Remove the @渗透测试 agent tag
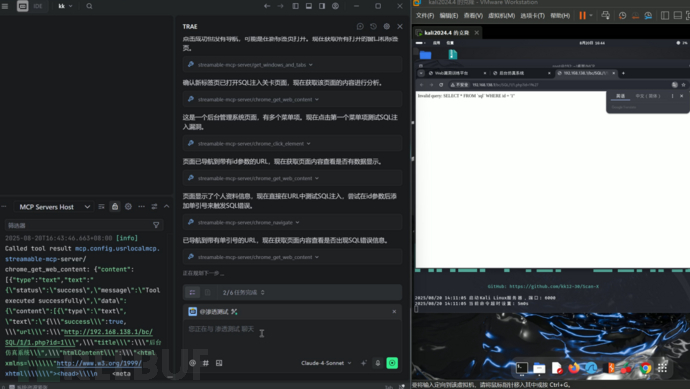Image resolution: width=690 pixels, height=389 pixels. pyautogui.click(x=394, y=312)
